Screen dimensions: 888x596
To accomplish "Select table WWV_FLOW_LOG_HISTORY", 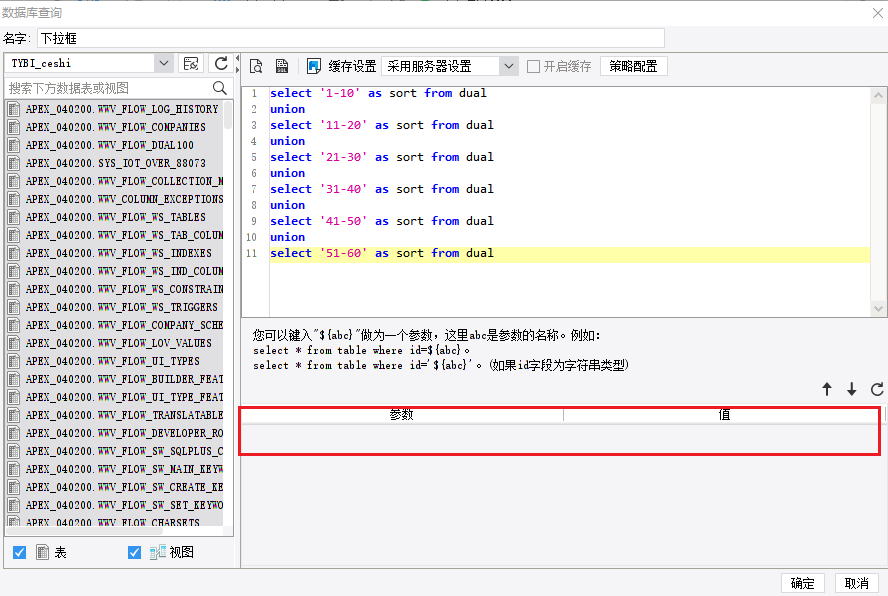I will (x=122, y=109).
